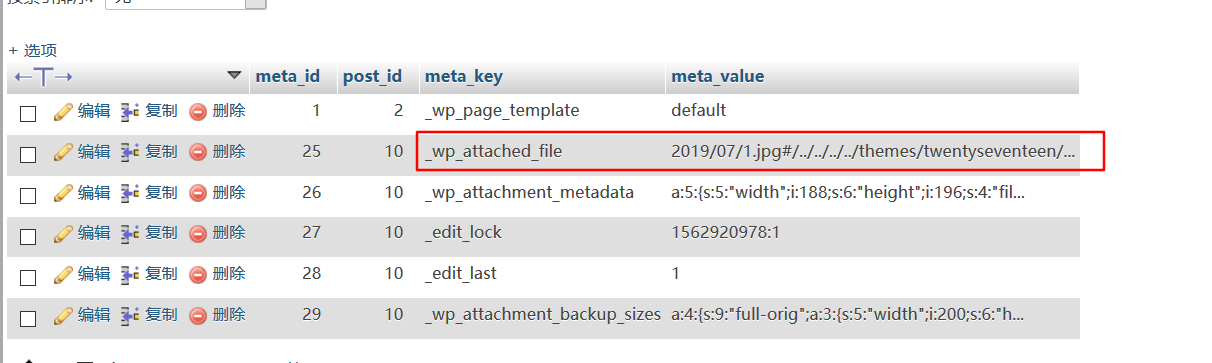Click the delete icon for meta_id 29
Image resolution: width=1212 pixels, height=363 pixels.
198,315
